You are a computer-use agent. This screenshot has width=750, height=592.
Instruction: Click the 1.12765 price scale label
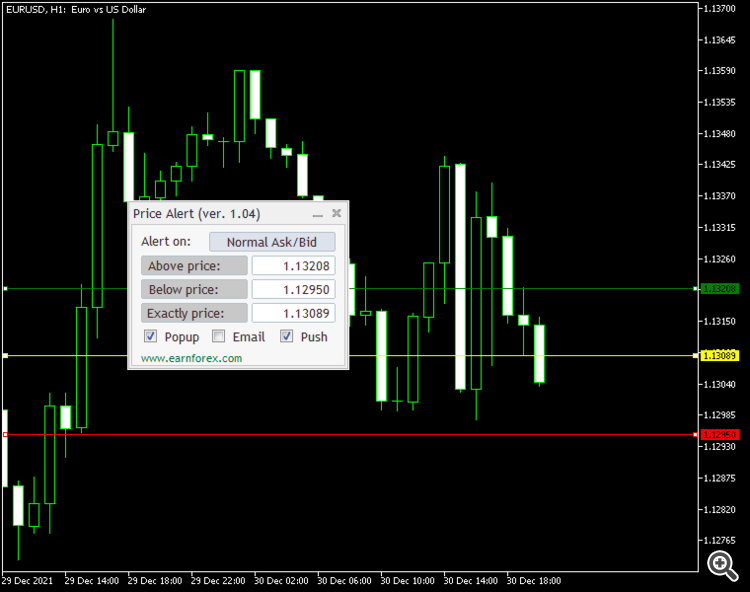tap(719, 540)
